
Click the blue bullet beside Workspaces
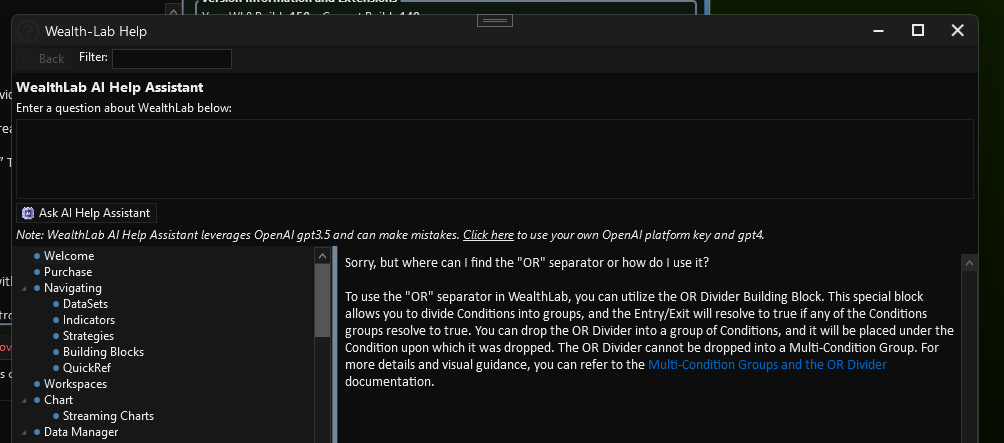(x=37, y=384)
